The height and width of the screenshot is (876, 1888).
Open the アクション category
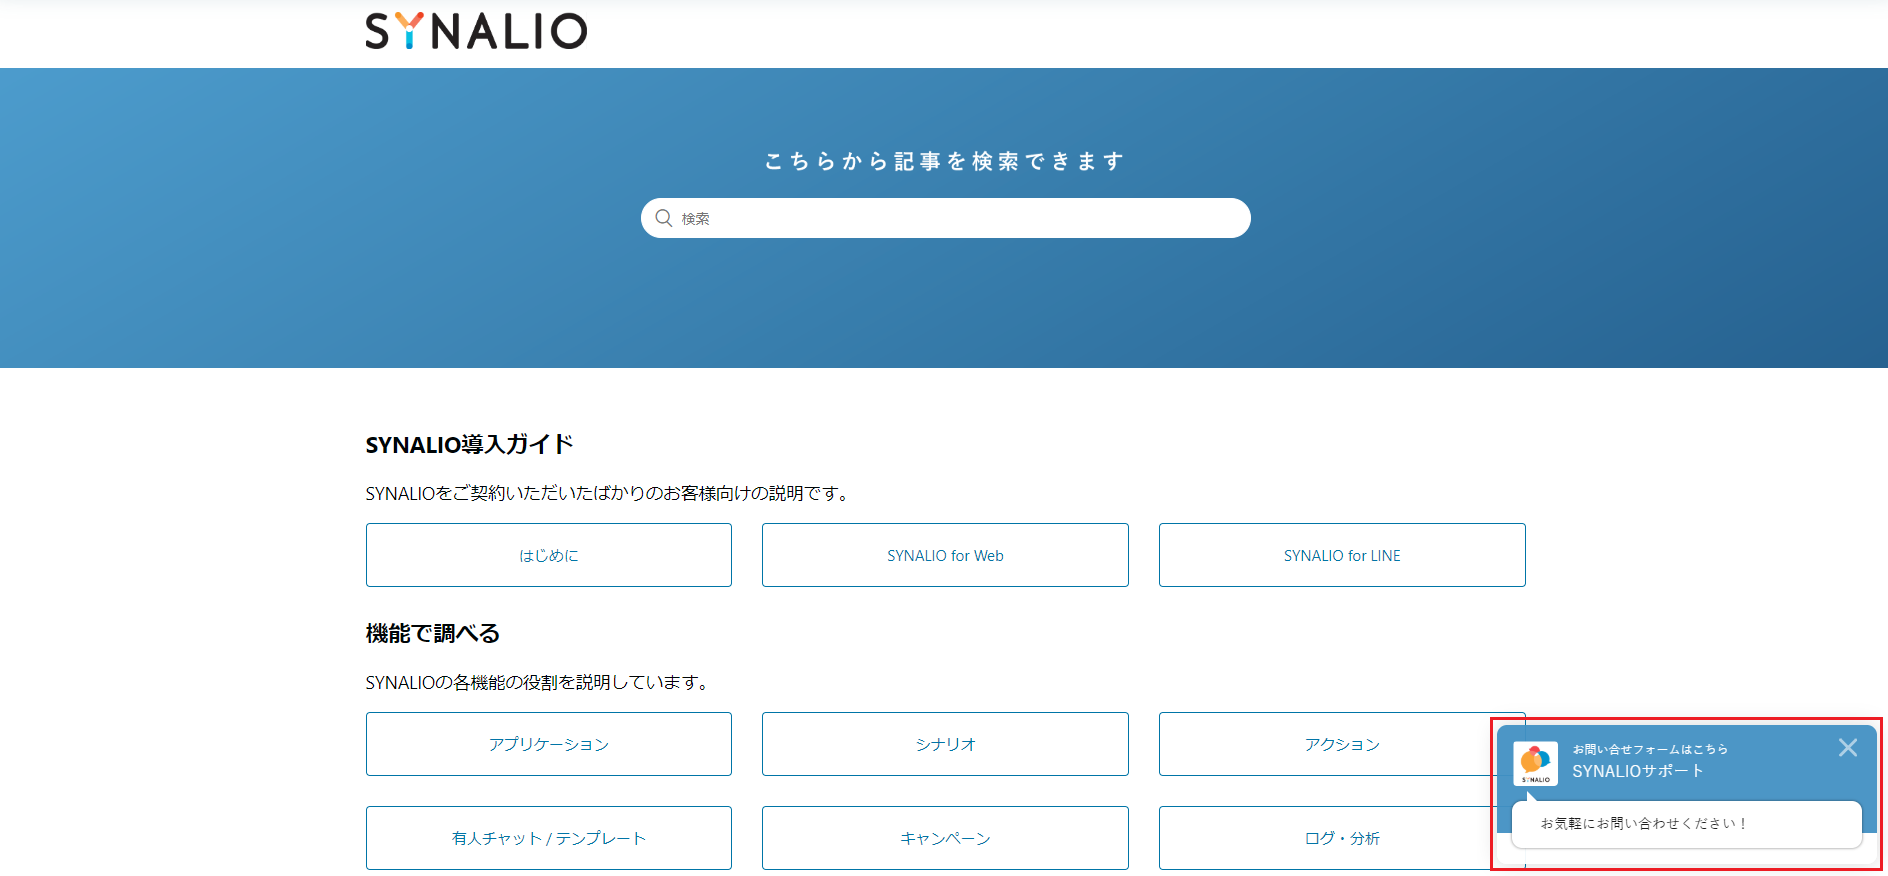1342,744
